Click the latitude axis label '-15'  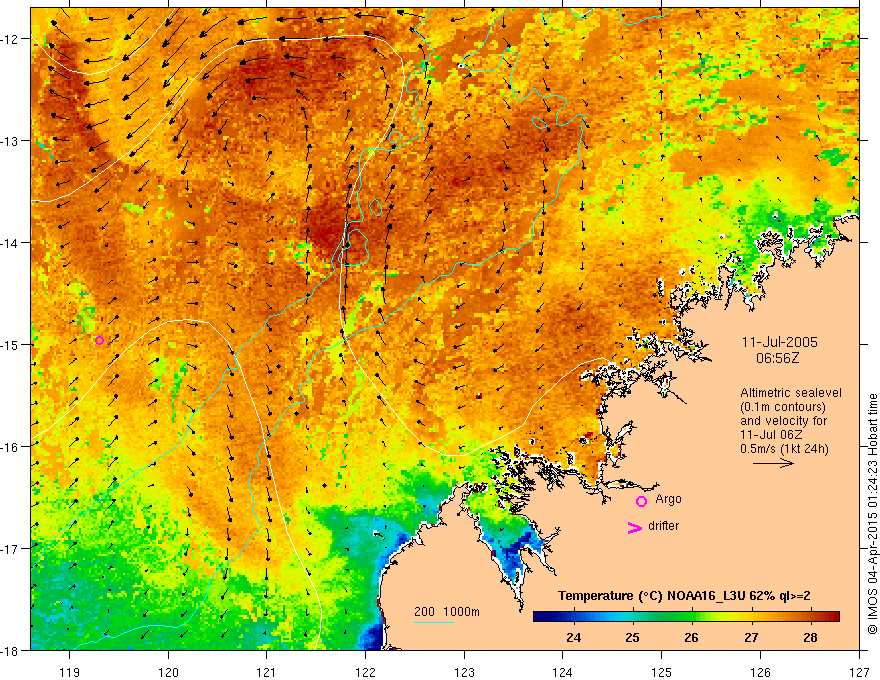click(10, 344)
